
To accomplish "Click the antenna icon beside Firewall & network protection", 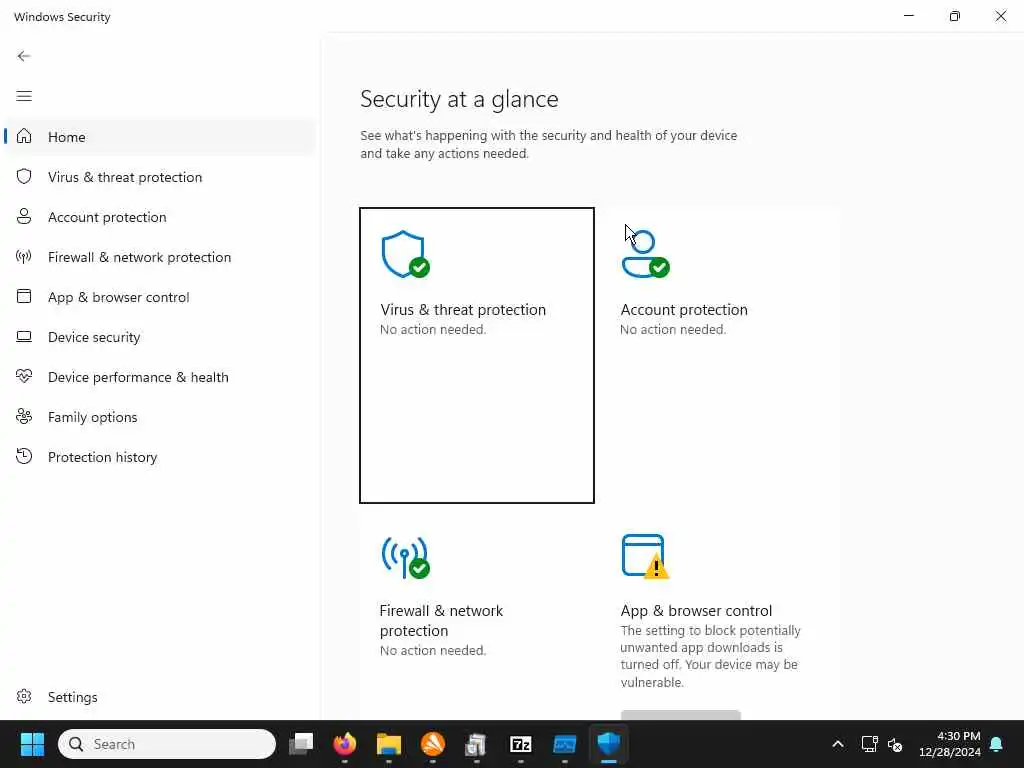I will coord(24,256).
